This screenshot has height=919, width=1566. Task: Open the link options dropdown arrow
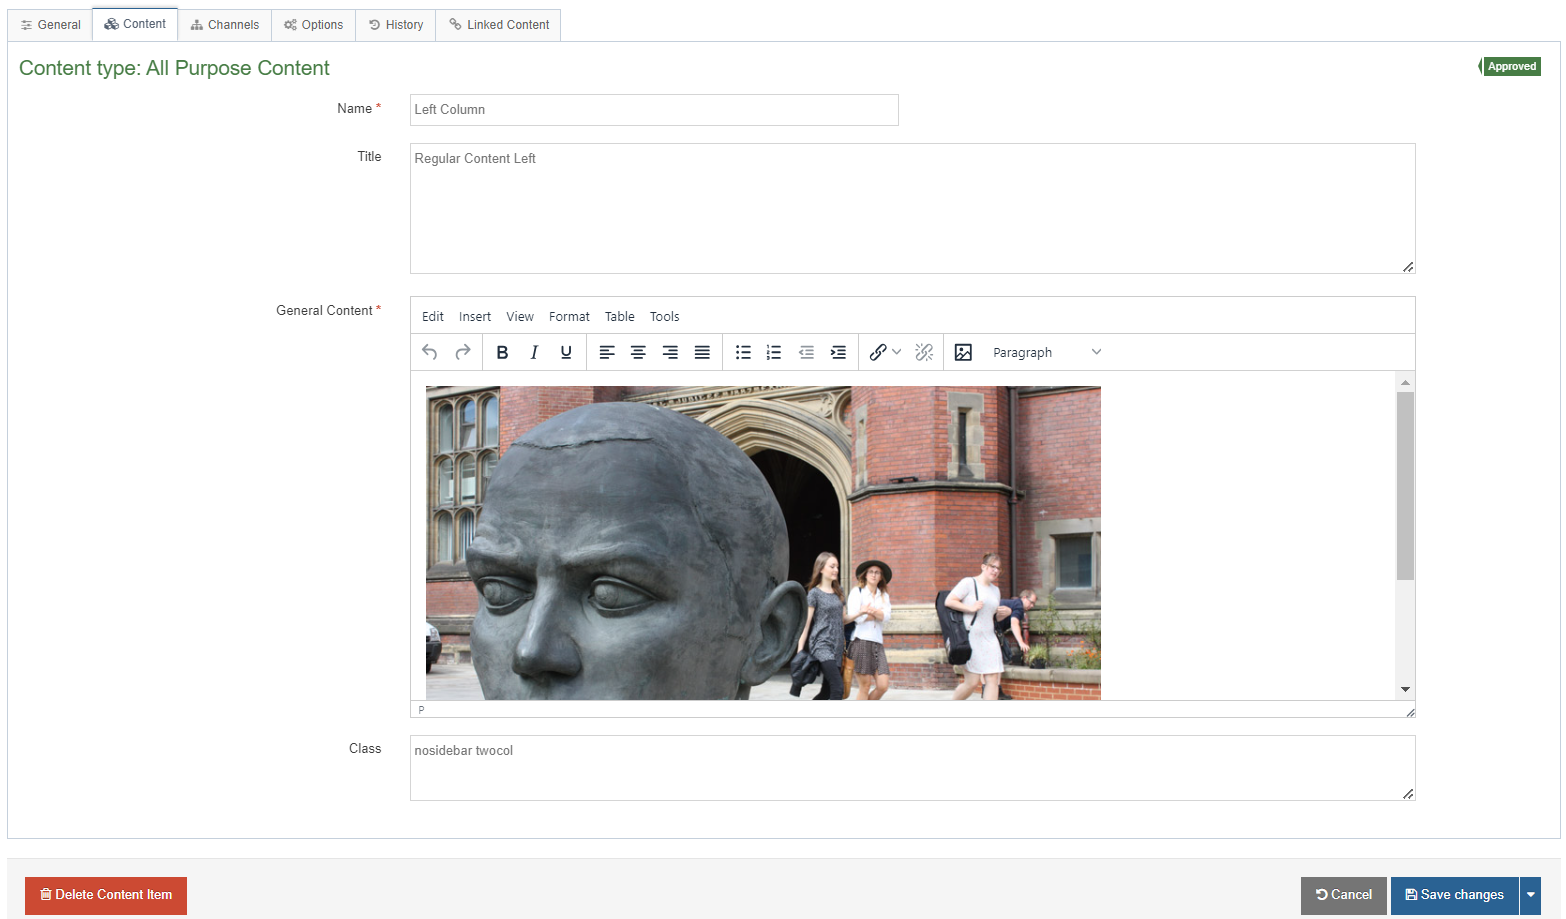pos(897,352)
